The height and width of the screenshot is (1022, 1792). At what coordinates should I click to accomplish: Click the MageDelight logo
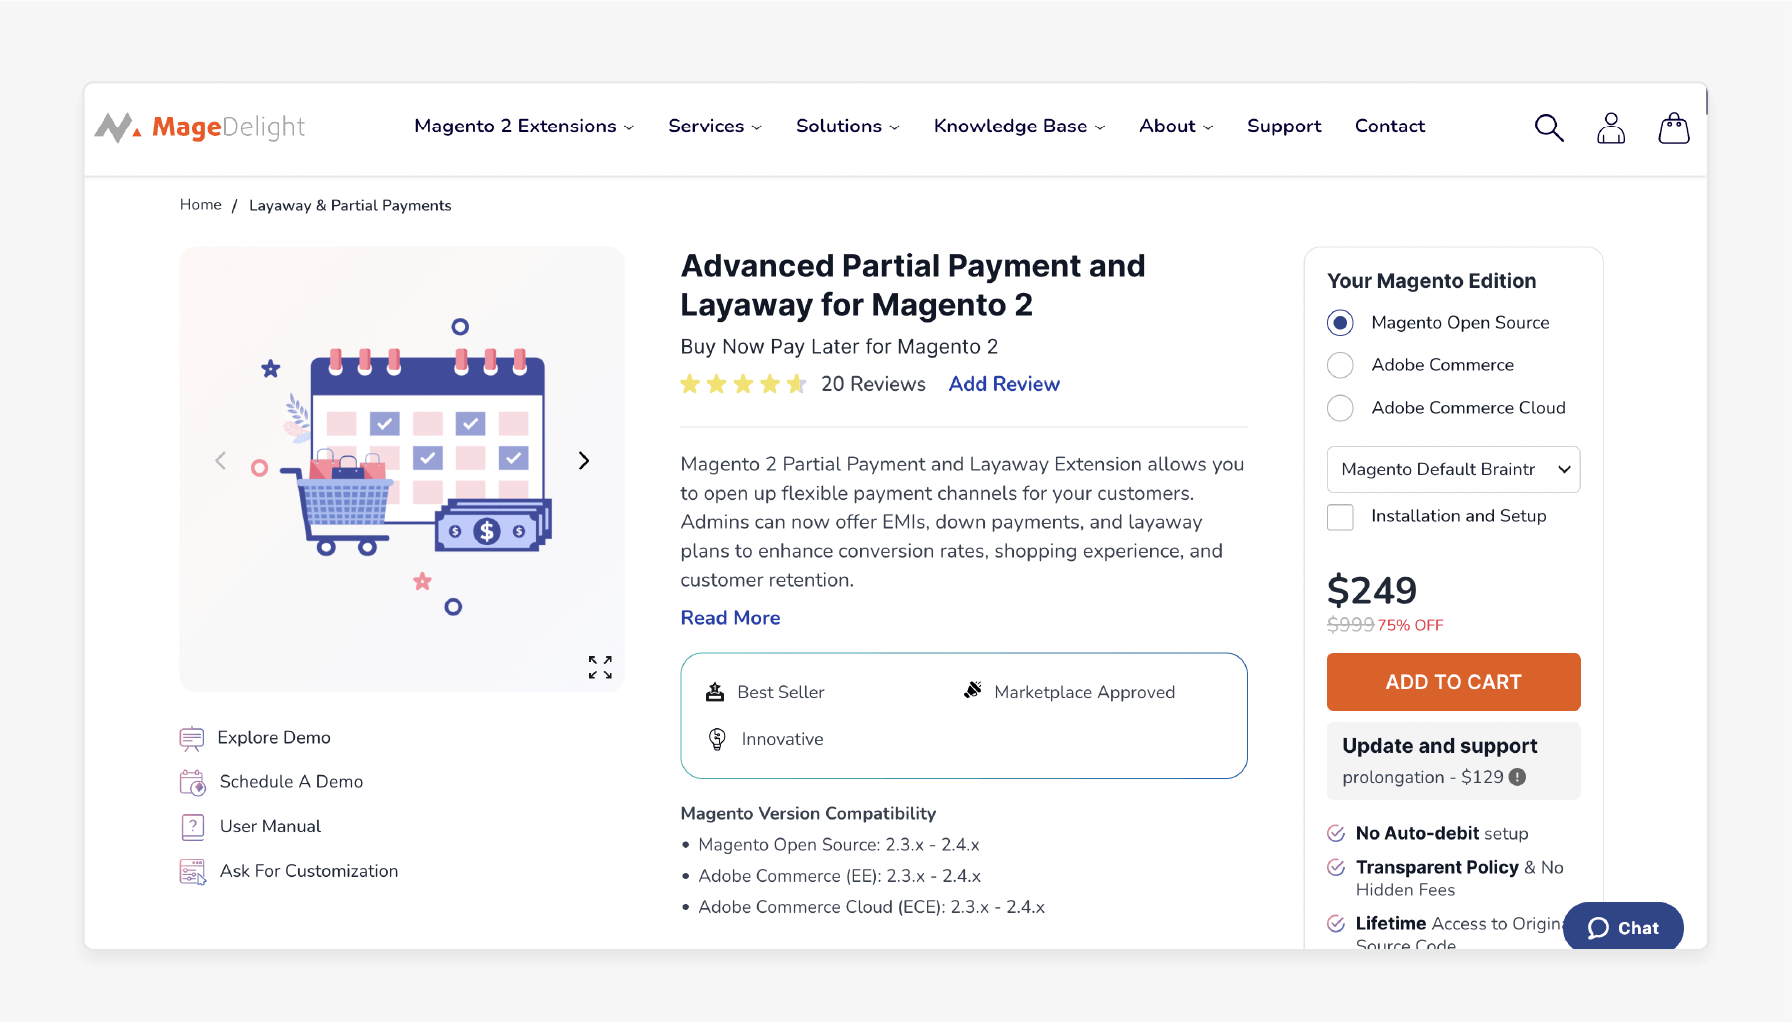click(200, 127)
